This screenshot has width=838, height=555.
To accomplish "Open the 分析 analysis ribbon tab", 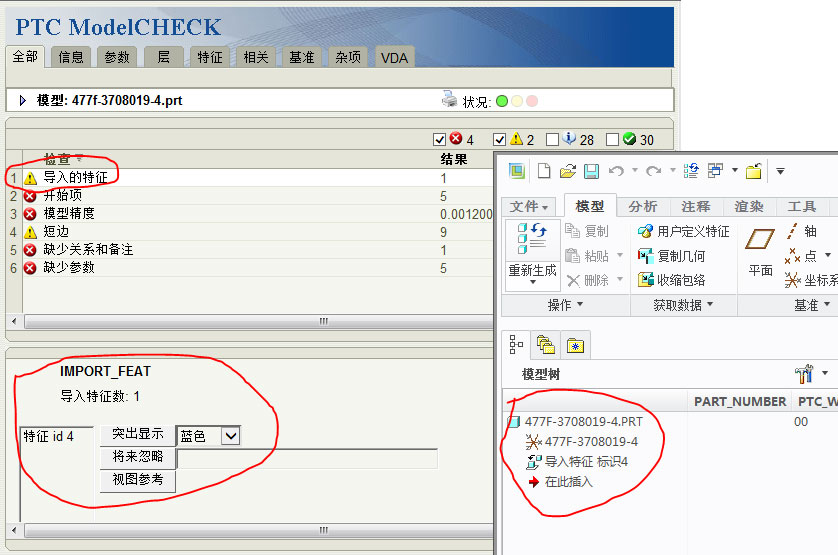I will coord(642,206).
